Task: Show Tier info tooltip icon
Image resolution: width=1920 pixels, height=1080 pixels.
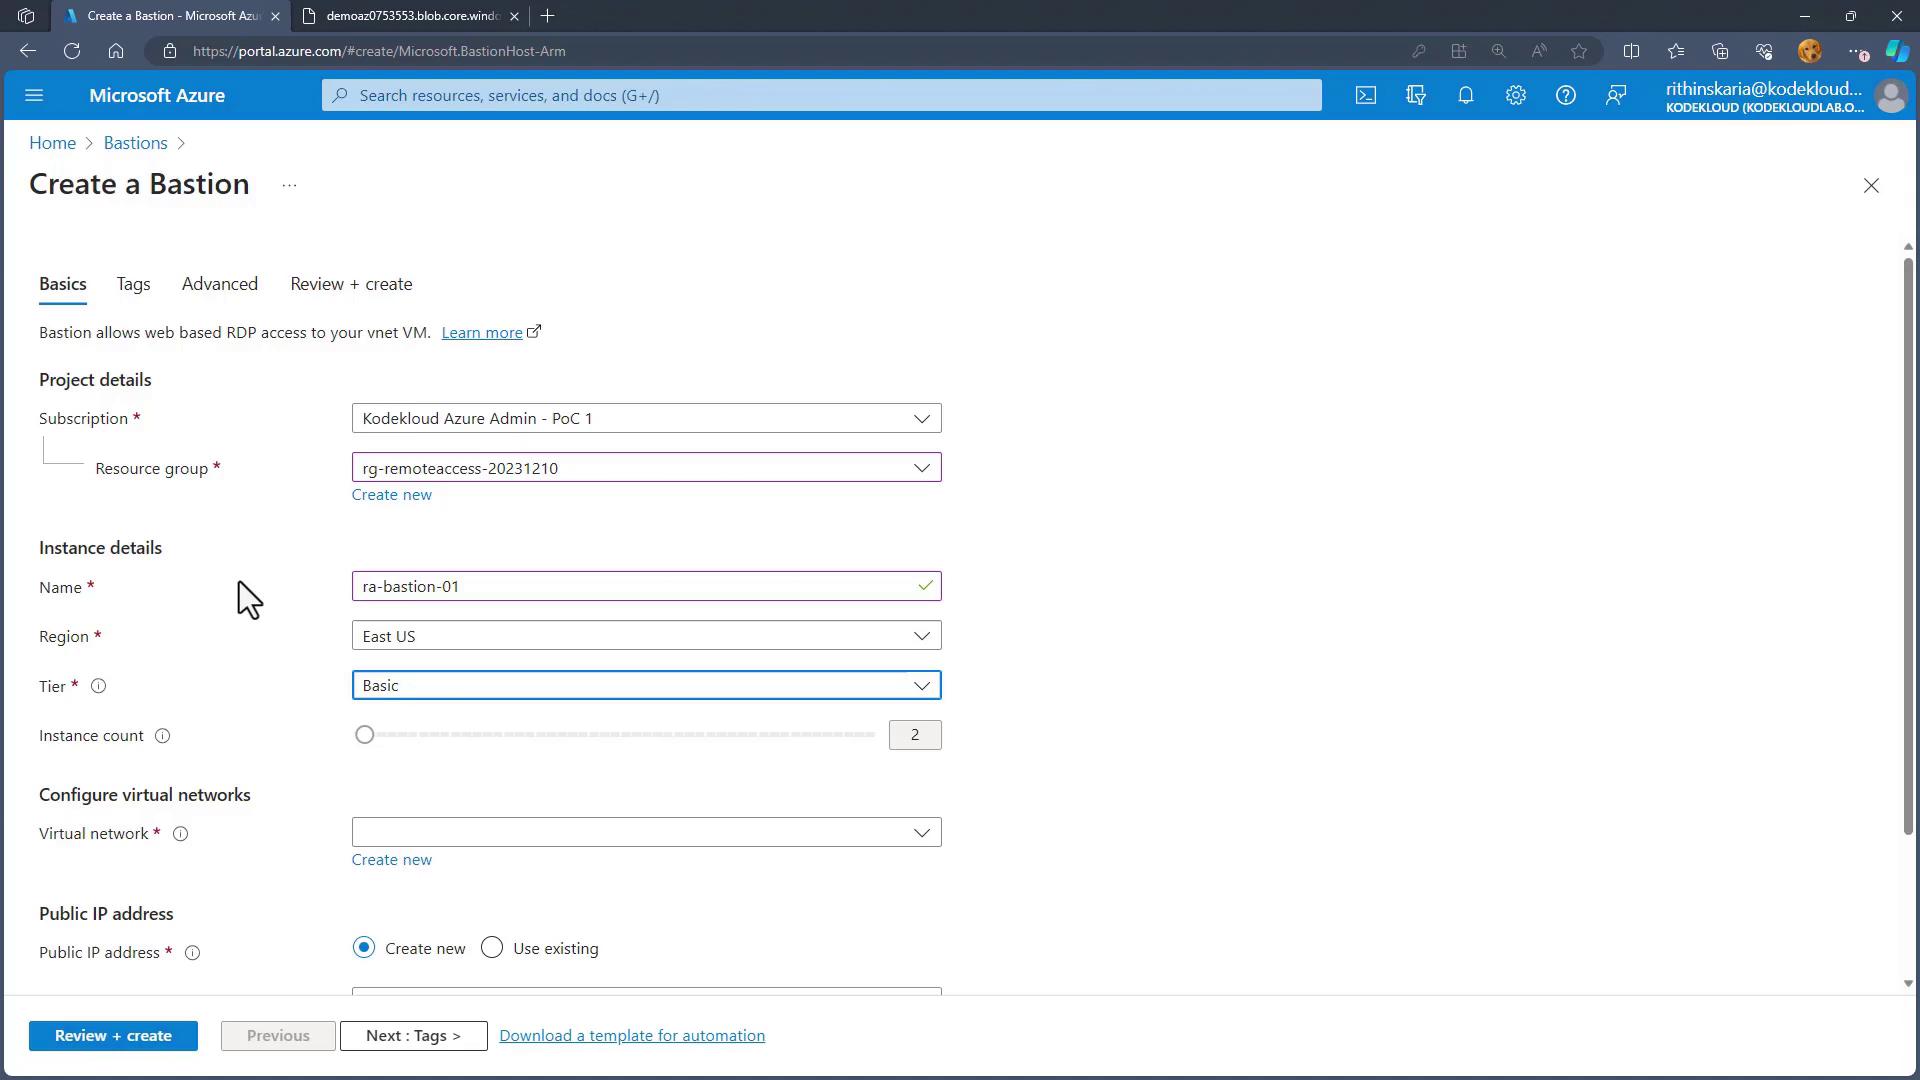Action: click(99, 686)
